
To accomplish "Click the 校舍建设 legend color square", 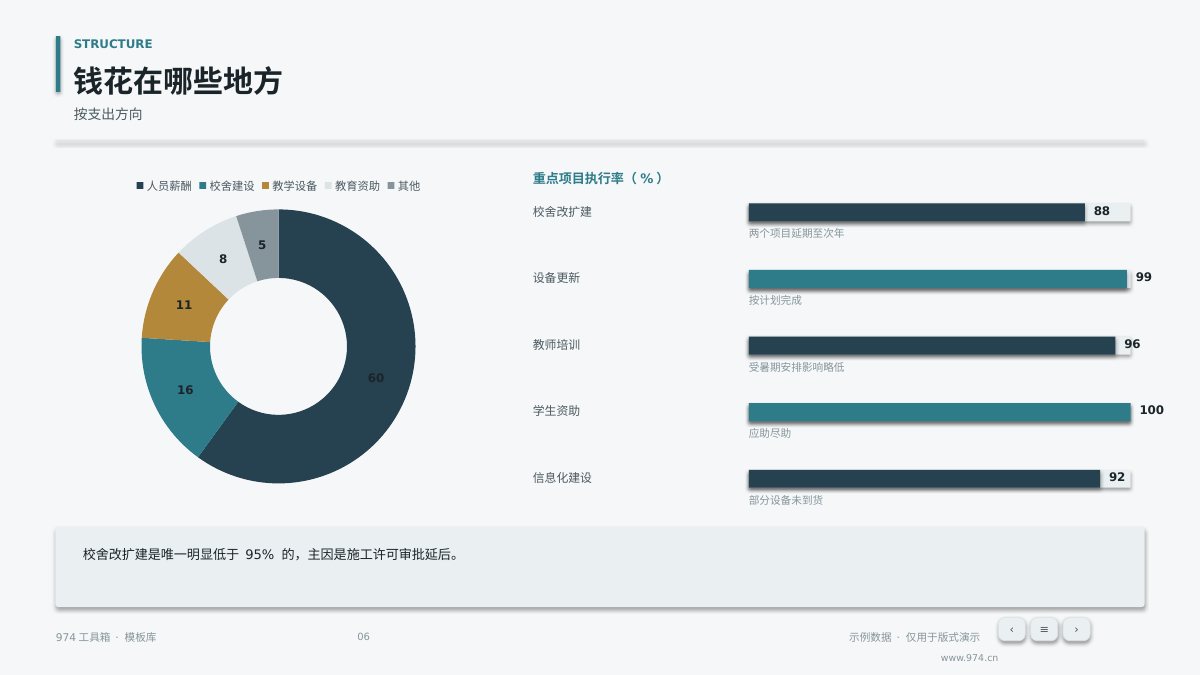I will tap(203, 186).
